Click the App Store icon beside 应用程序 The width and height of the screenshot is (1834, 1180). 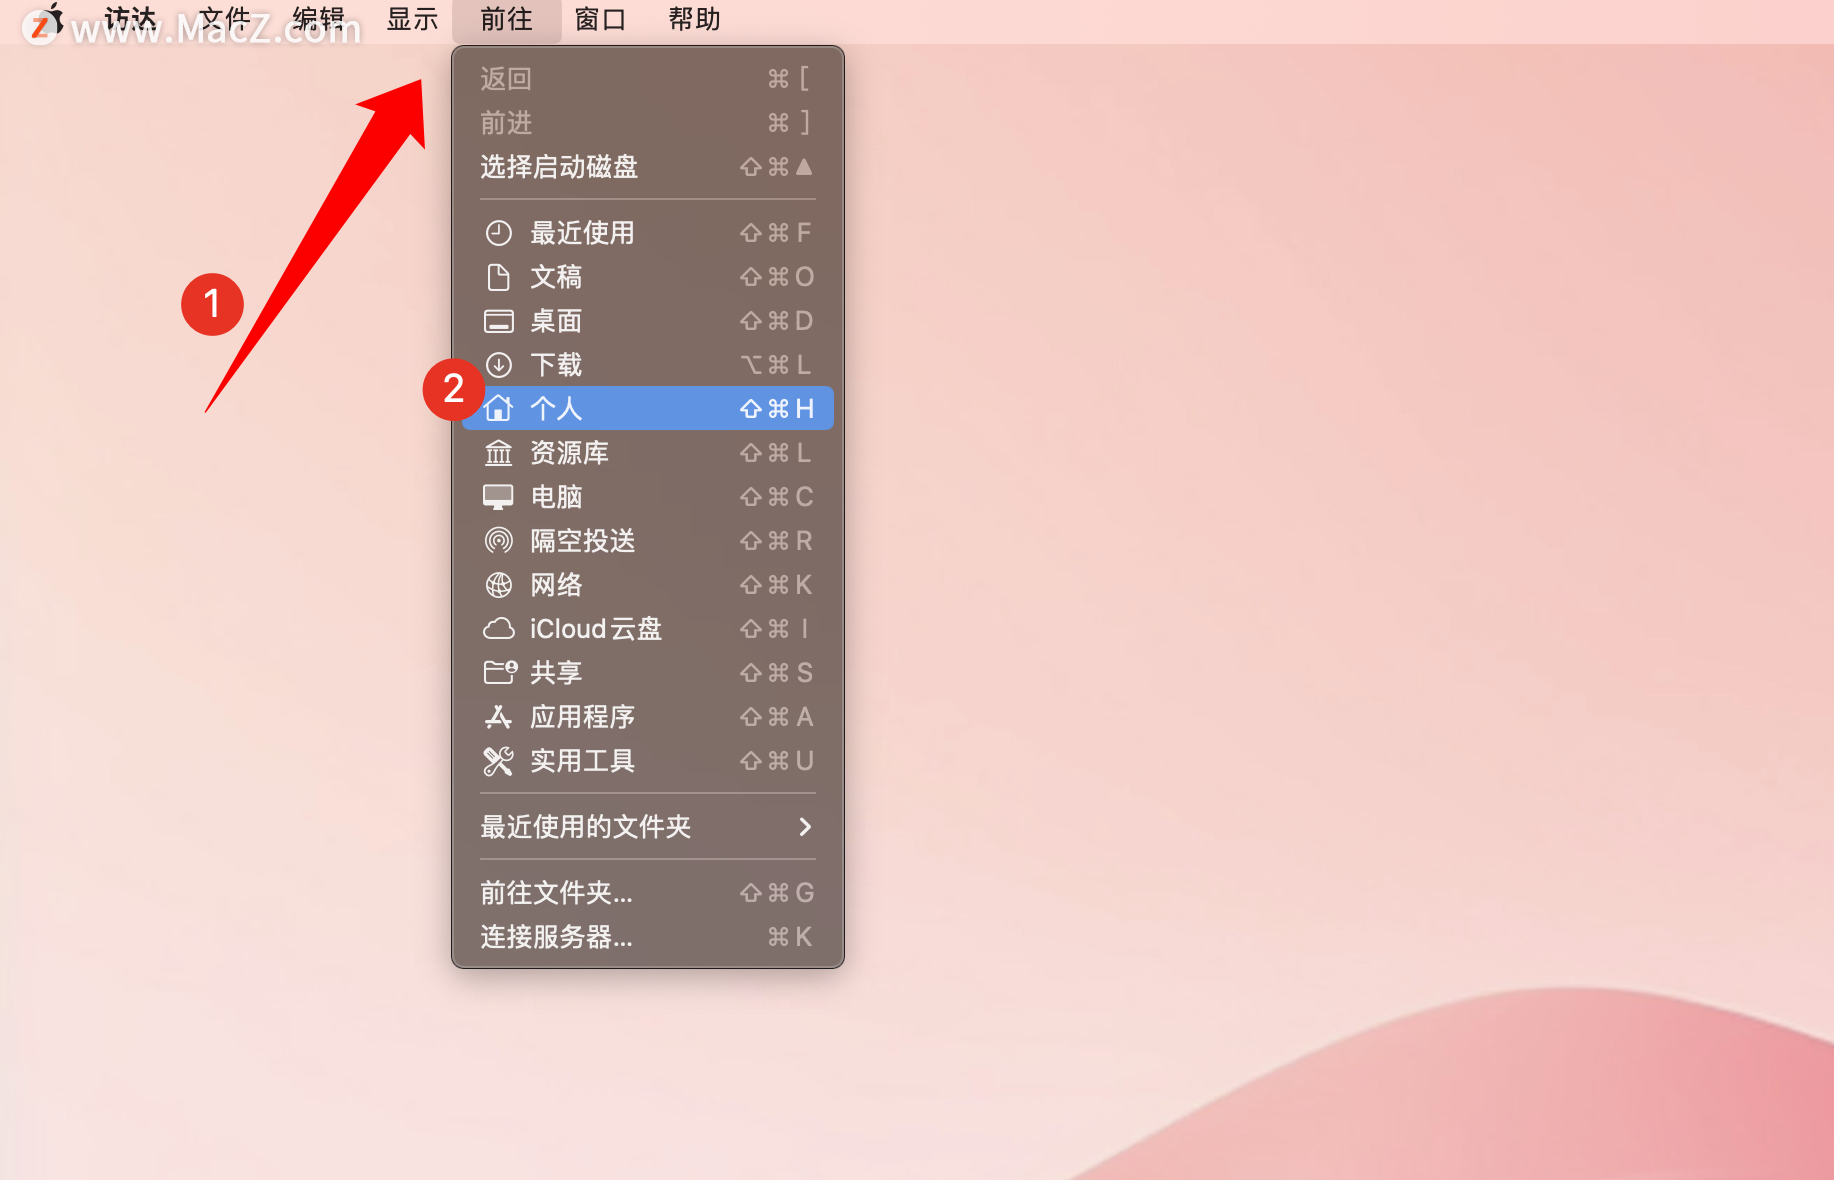(x=498, y=717)
